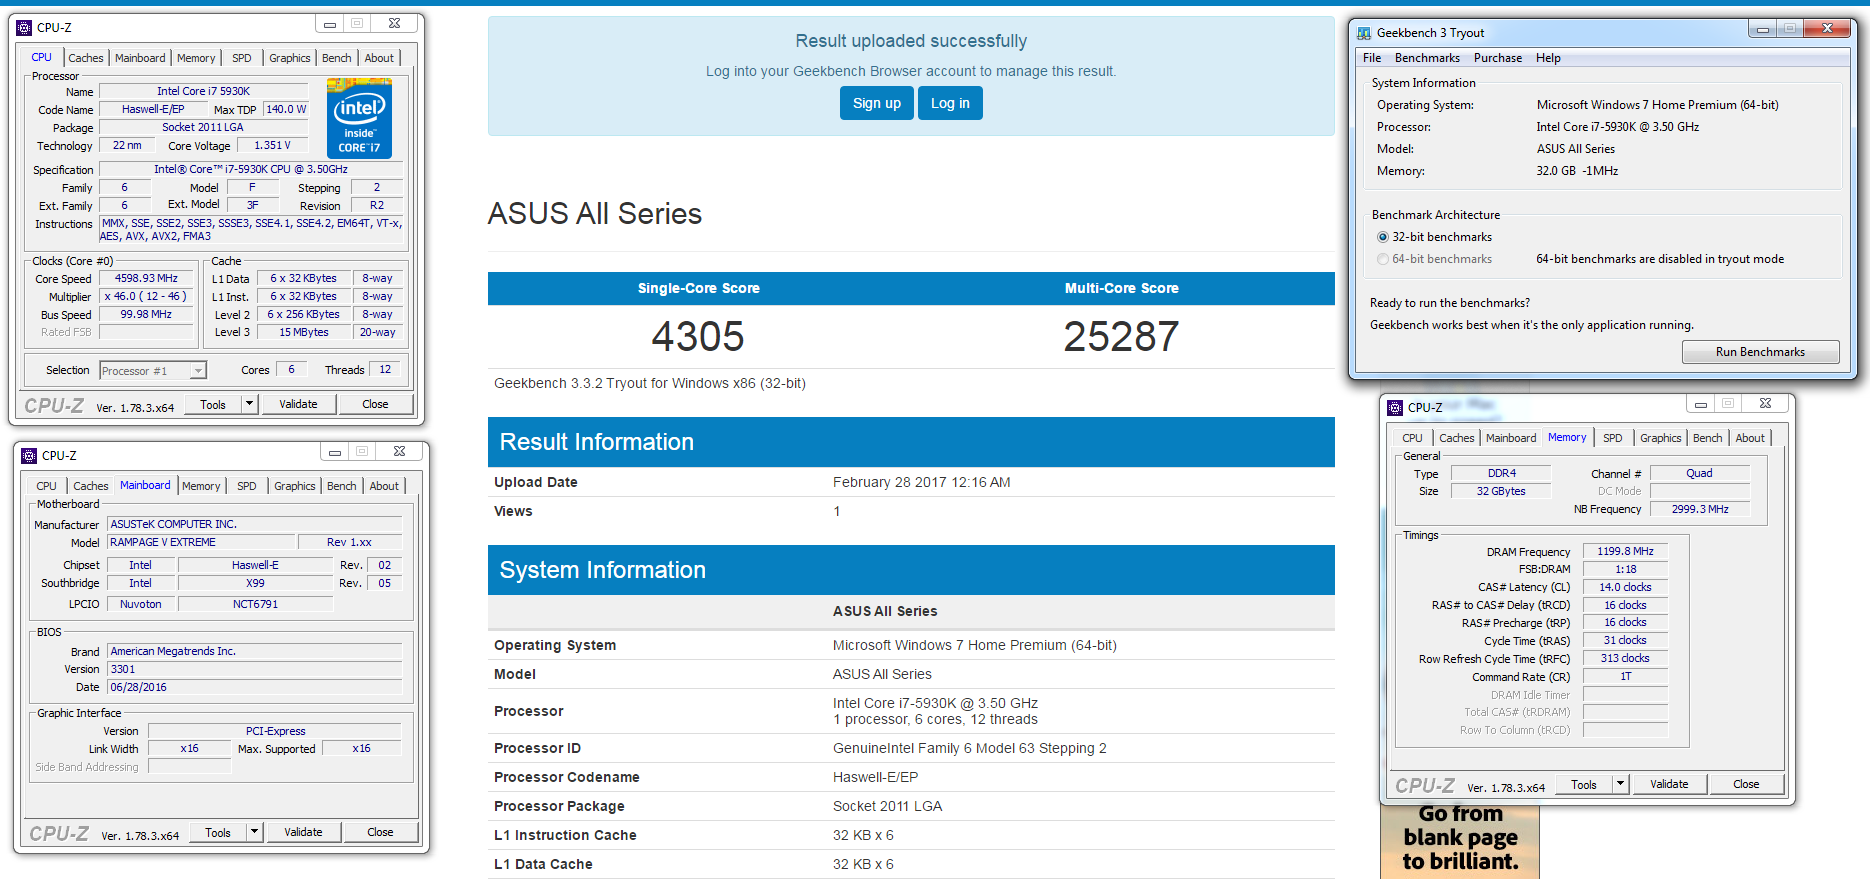Click DRAM Frequency value 1199.8 MHz
The height and width of the screenshot is (879, 1870).
1625,551
